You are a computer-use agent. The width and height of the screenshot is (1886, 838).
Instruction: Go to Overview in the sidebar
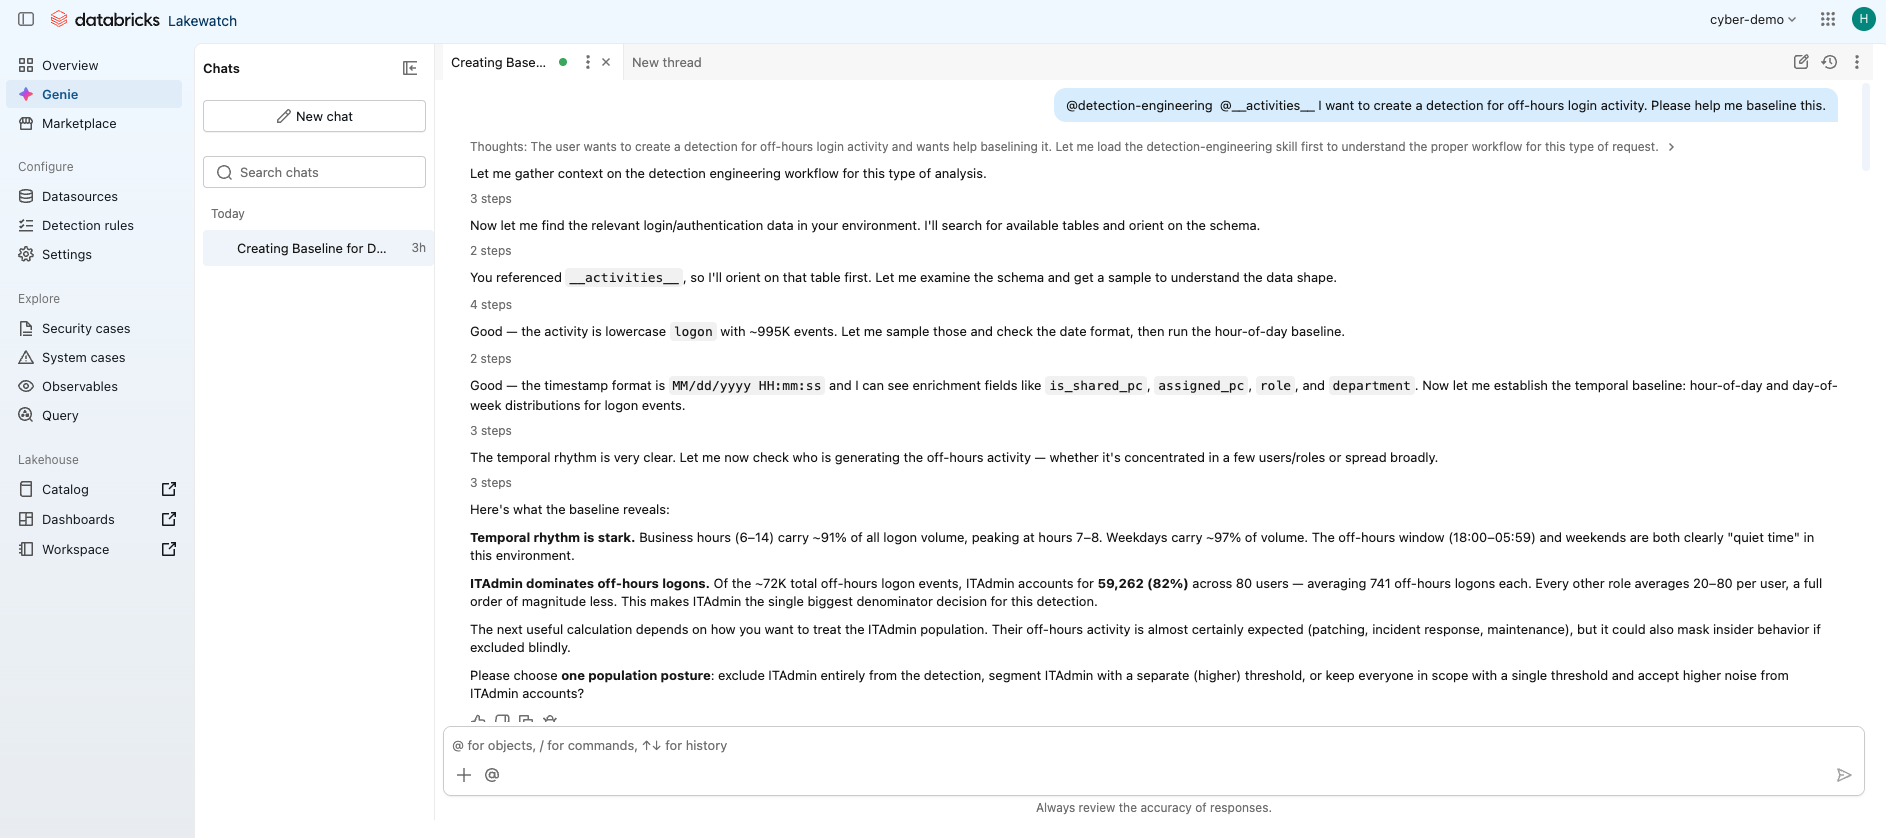[94, 65]
